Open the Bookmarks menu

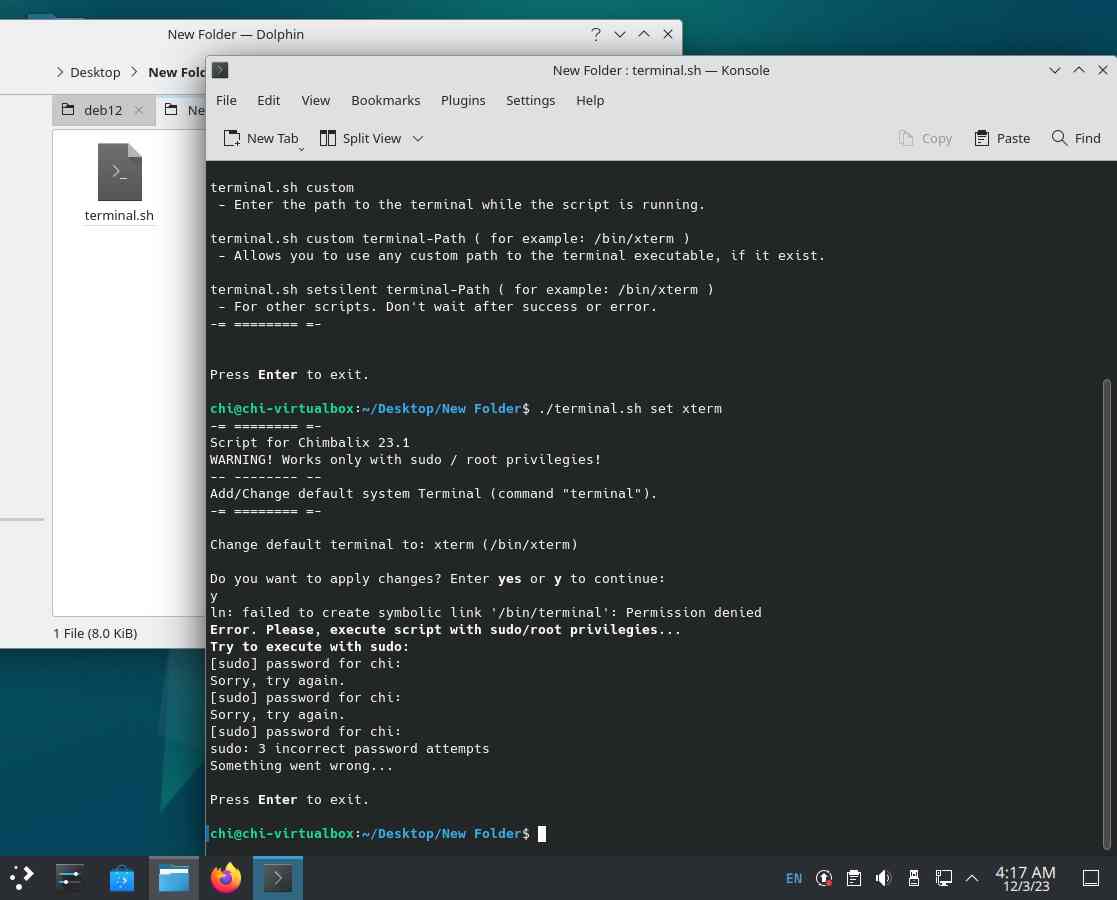385,100
